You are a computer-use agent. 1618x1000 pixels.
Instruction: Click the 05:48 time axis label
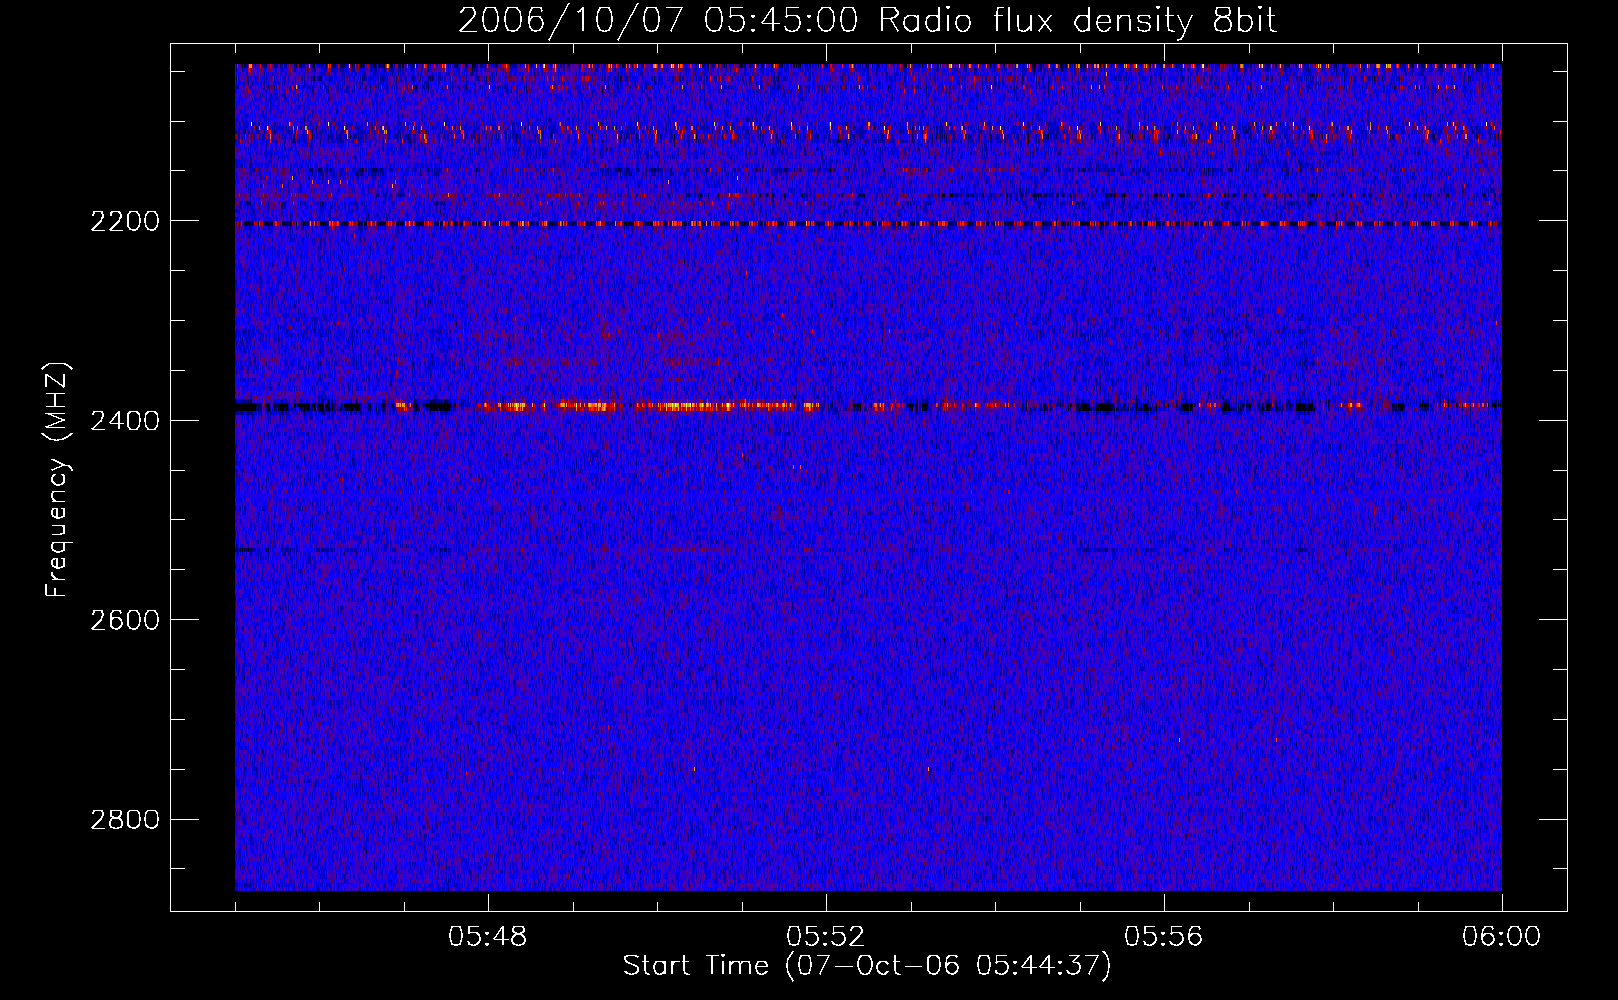tap(488, 937)
